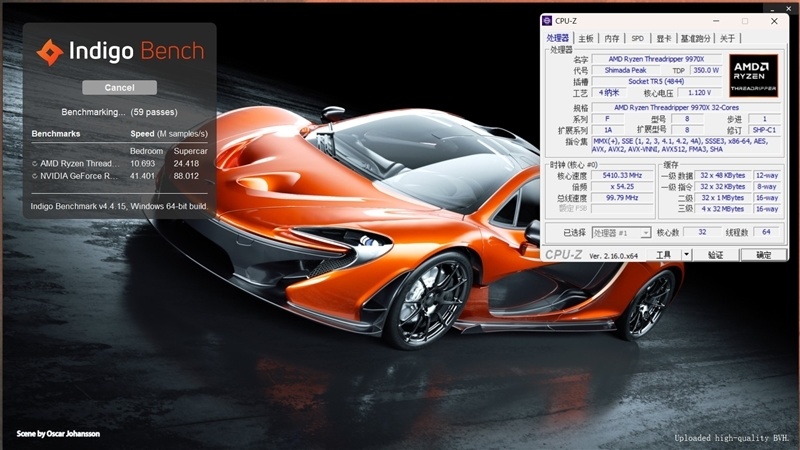The image size is (800, 450).
Task: Open the 工具 tools button
Action: click(x=663, y=255)
